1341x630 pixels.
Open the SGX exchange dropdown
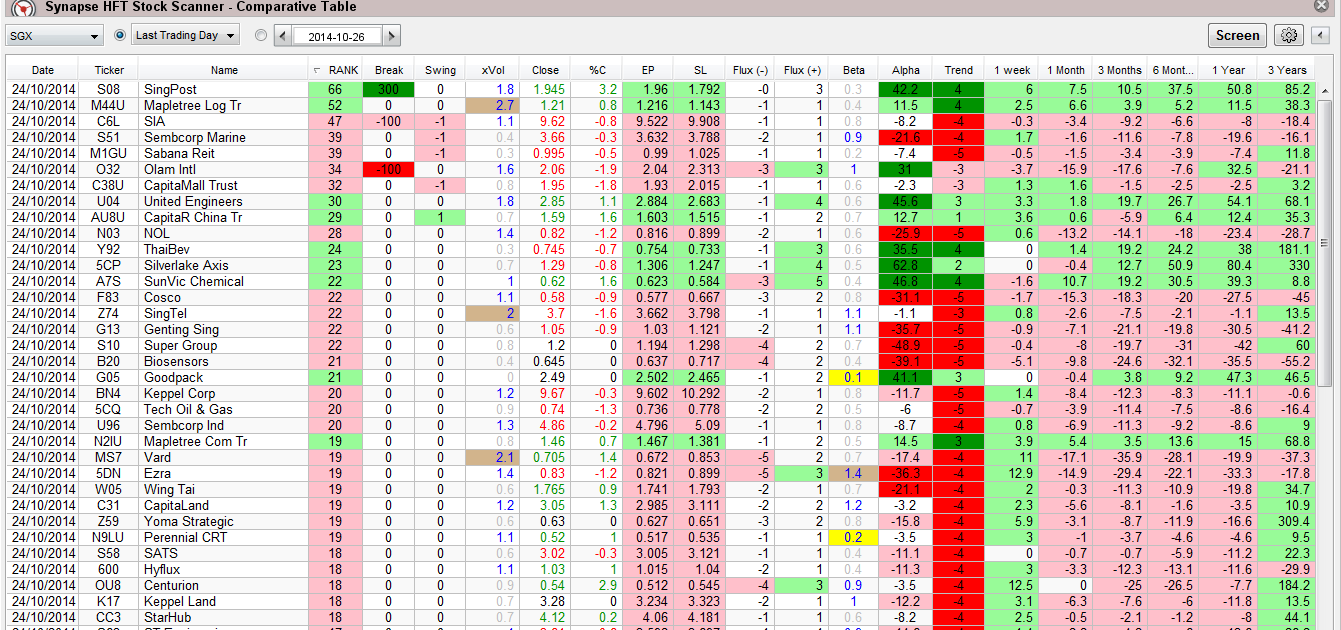pos(54,36)
